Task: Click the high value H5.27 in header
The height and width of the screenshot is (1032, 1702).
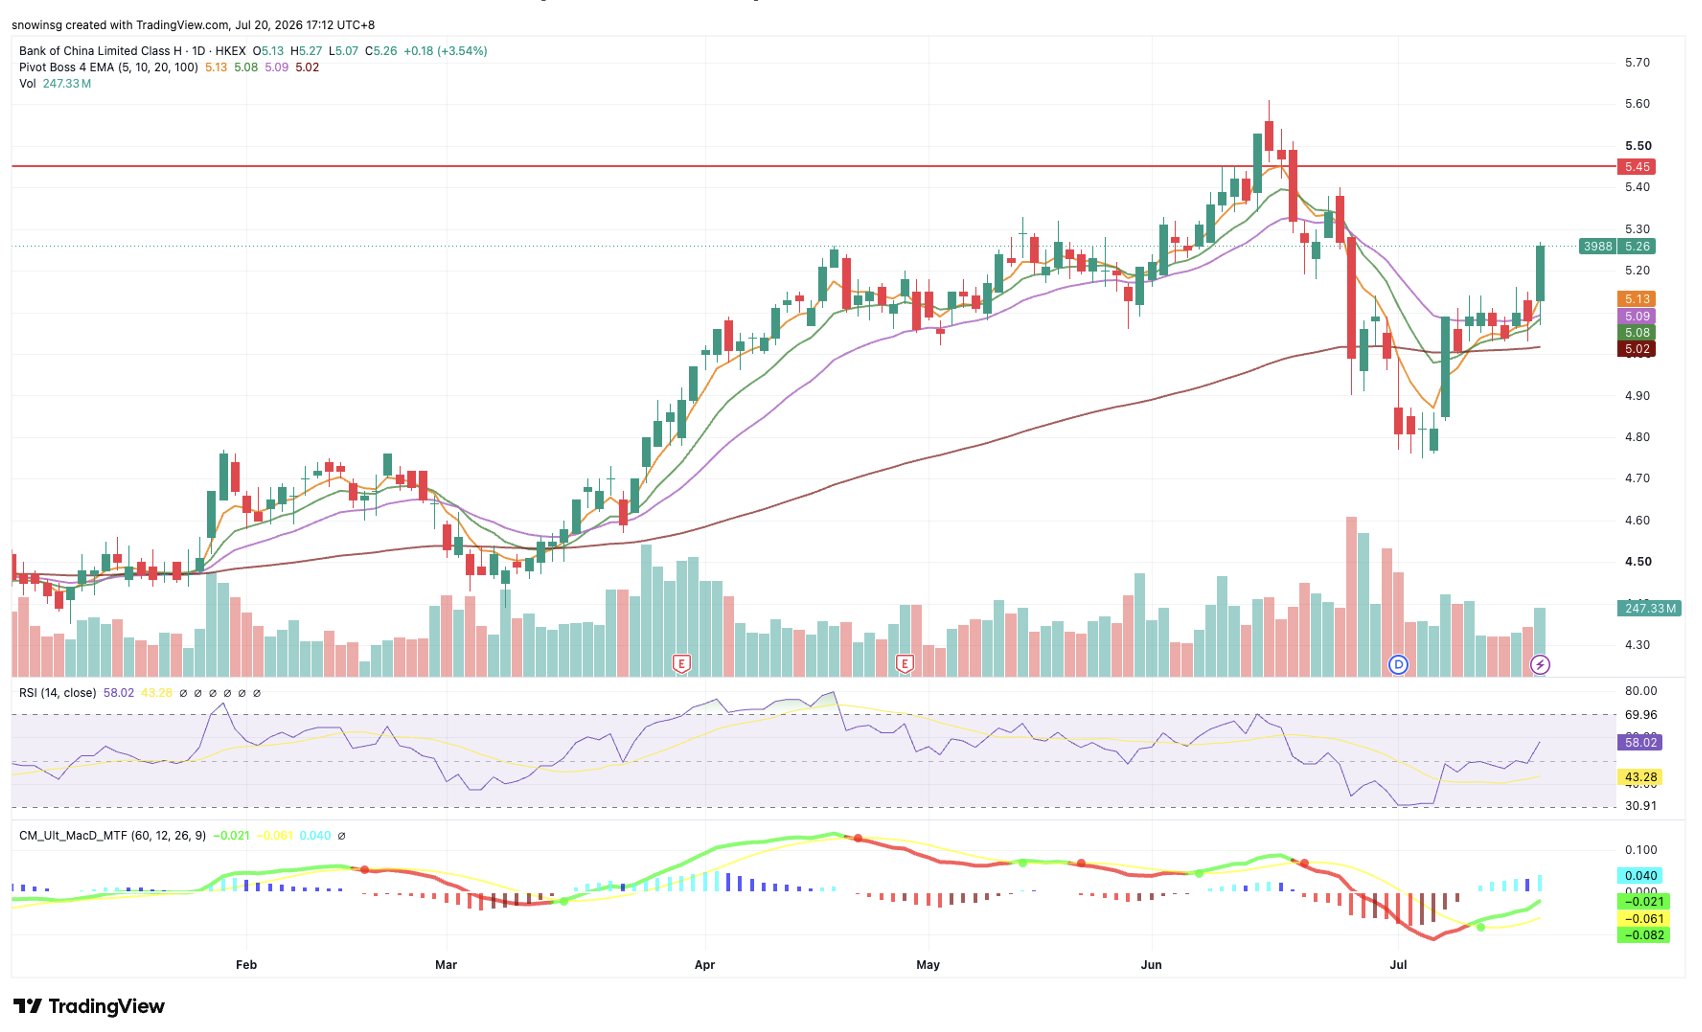Action: (306, 51)
